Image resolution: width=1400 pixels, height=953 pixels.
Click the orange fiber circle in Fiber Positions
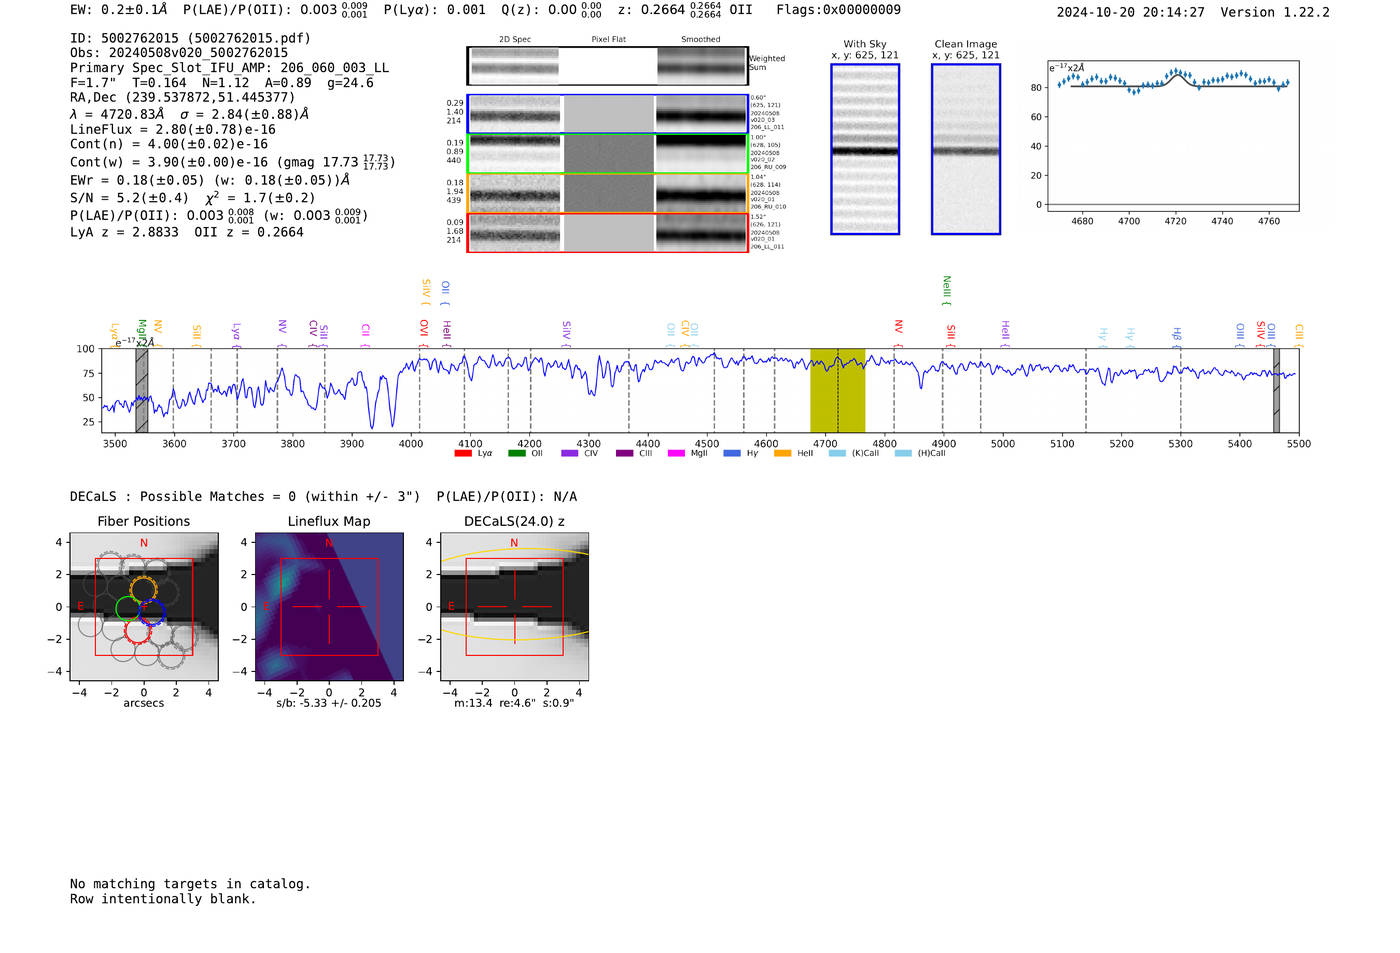[143, 589]
